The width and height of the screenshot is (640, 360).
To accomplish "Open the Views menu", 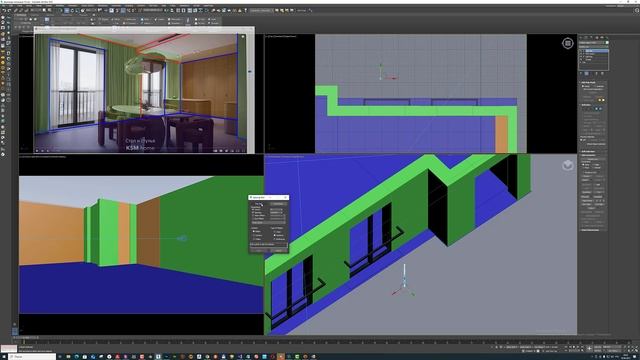I will (x=39, y=6).
